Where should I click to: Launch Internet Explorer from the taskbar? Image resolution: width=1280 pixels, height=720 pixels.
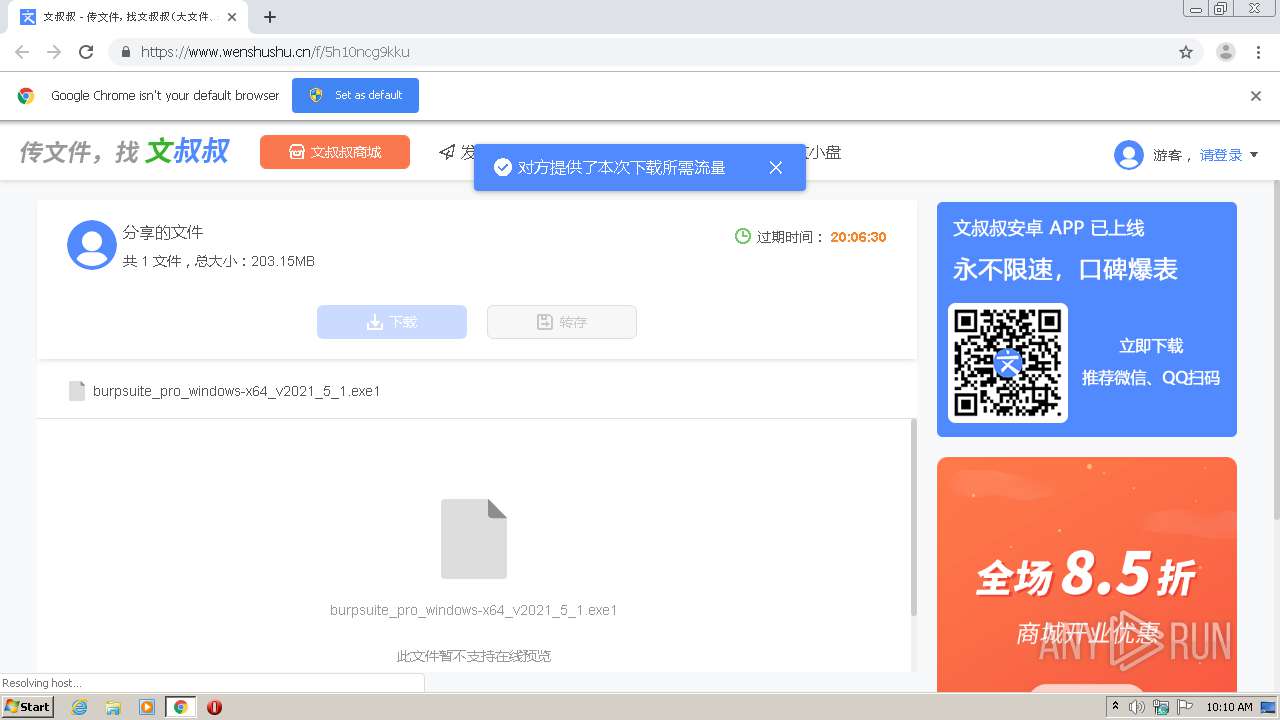pyautogui.click(x=80, y=707)
